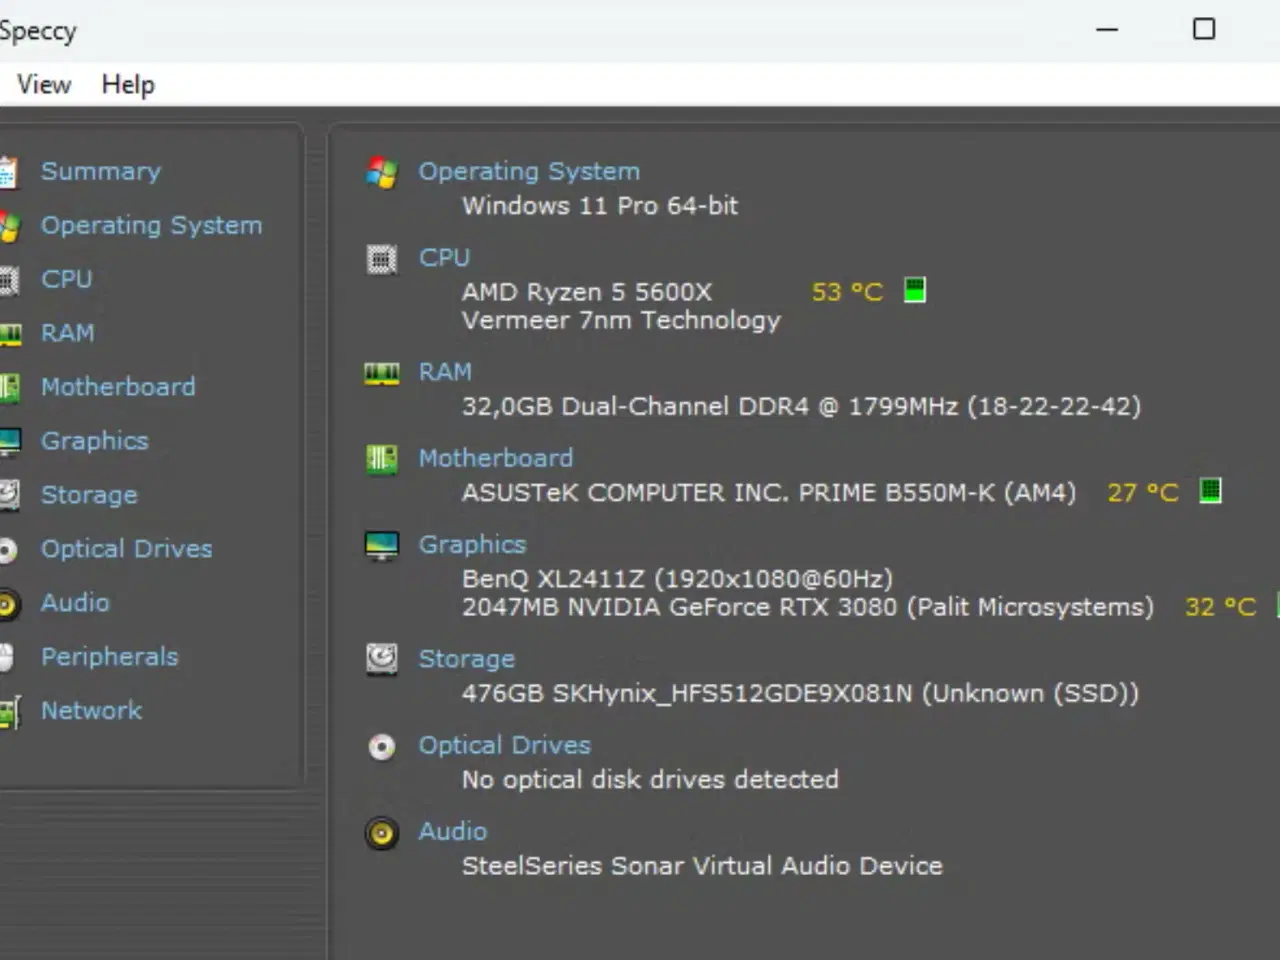Select Network in the sidebar
The width and height of the screenshot is (1280, 960).
click(91, 711)
